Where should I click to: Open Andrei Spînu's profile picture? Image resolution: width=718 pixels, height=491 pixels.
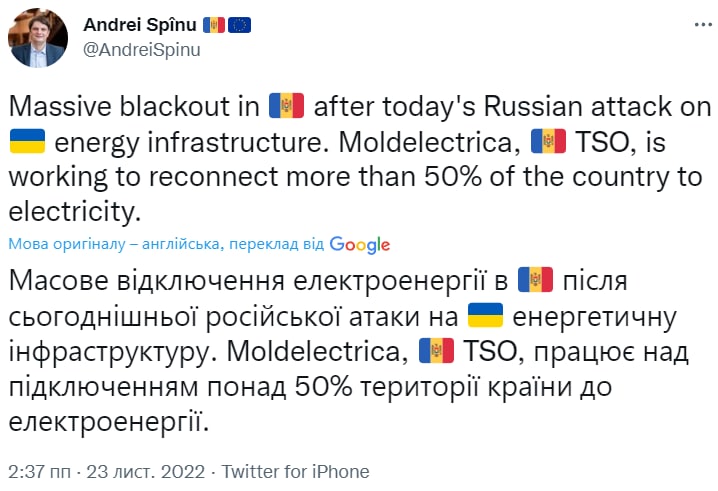coord(38,37)
